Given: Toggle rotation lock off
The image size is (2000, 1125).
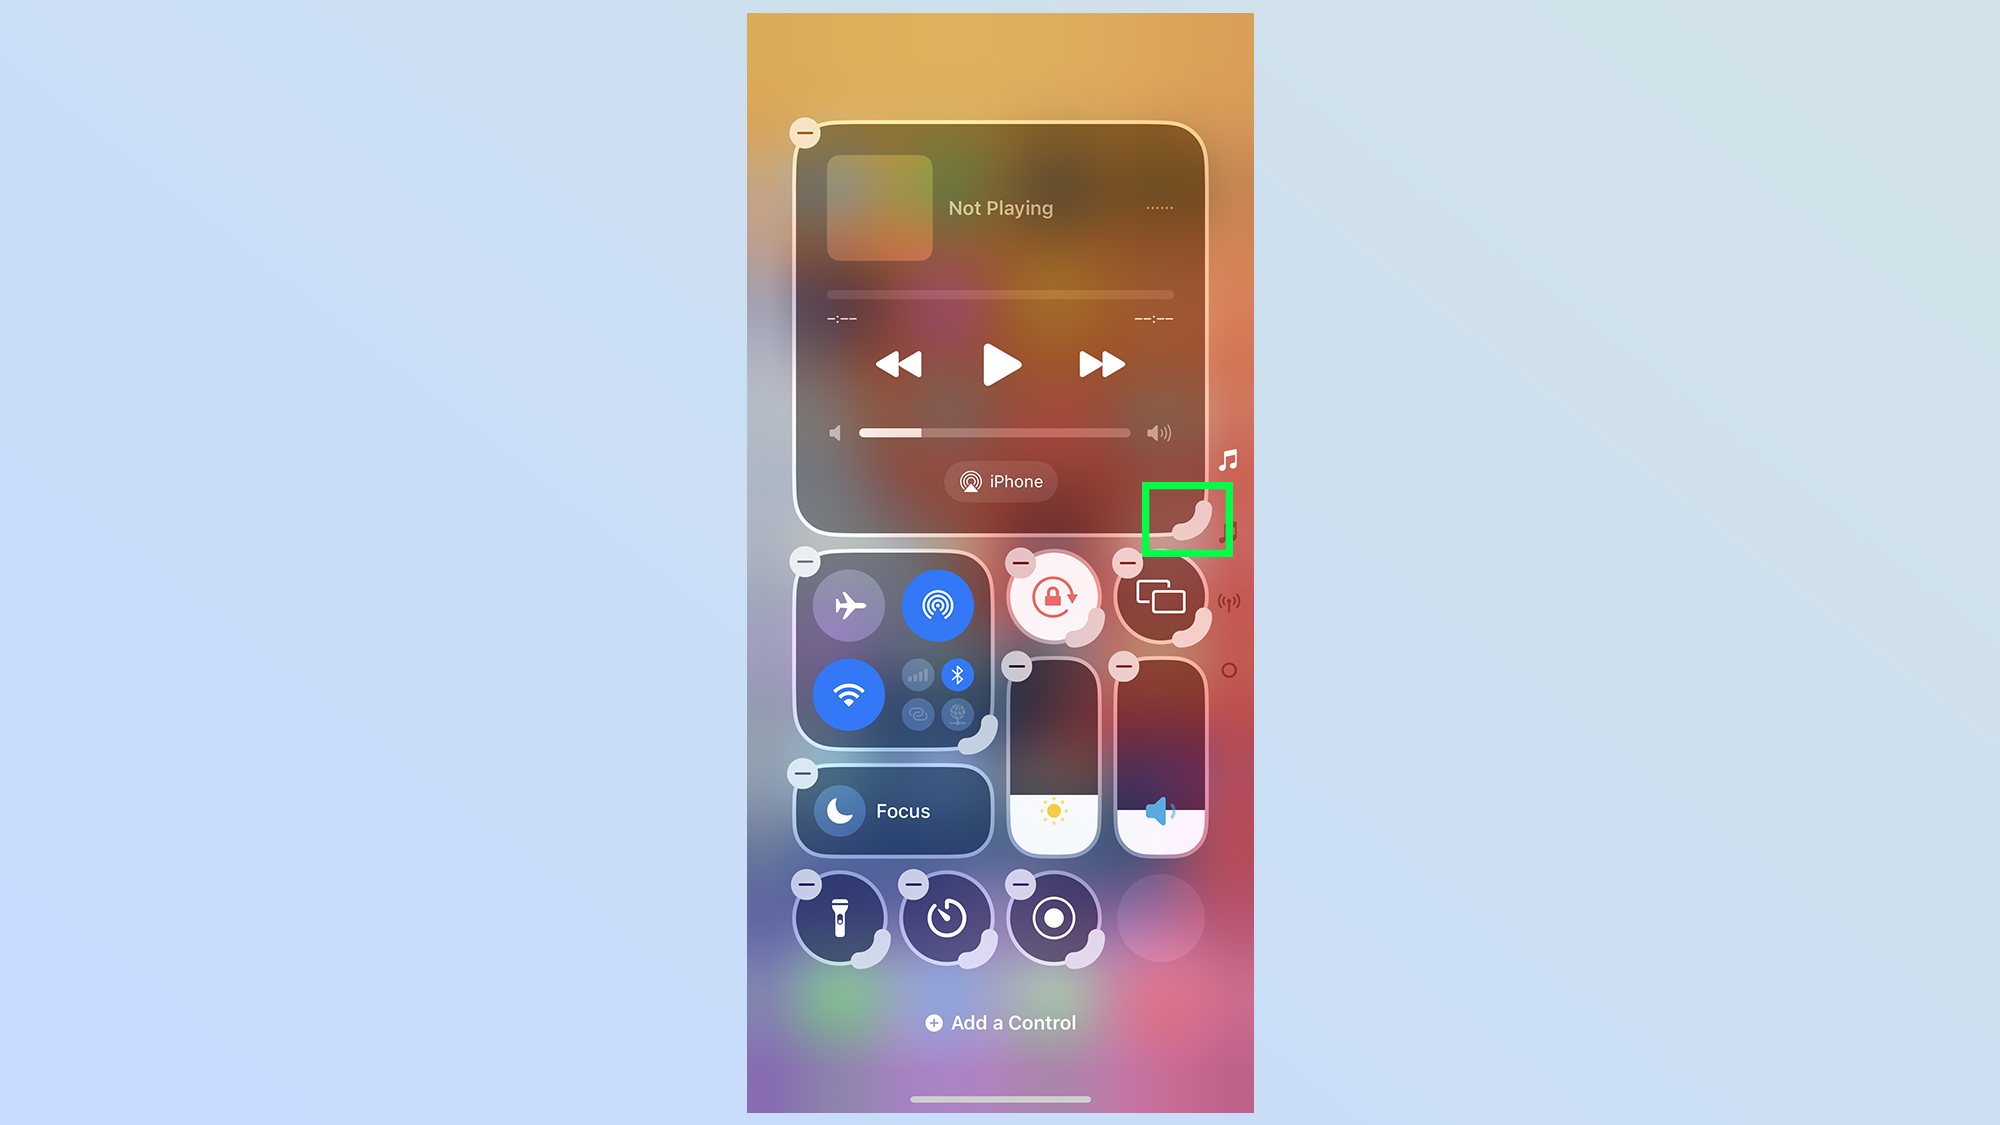Looking at the screenshot, I should (x=1052, y=600).
